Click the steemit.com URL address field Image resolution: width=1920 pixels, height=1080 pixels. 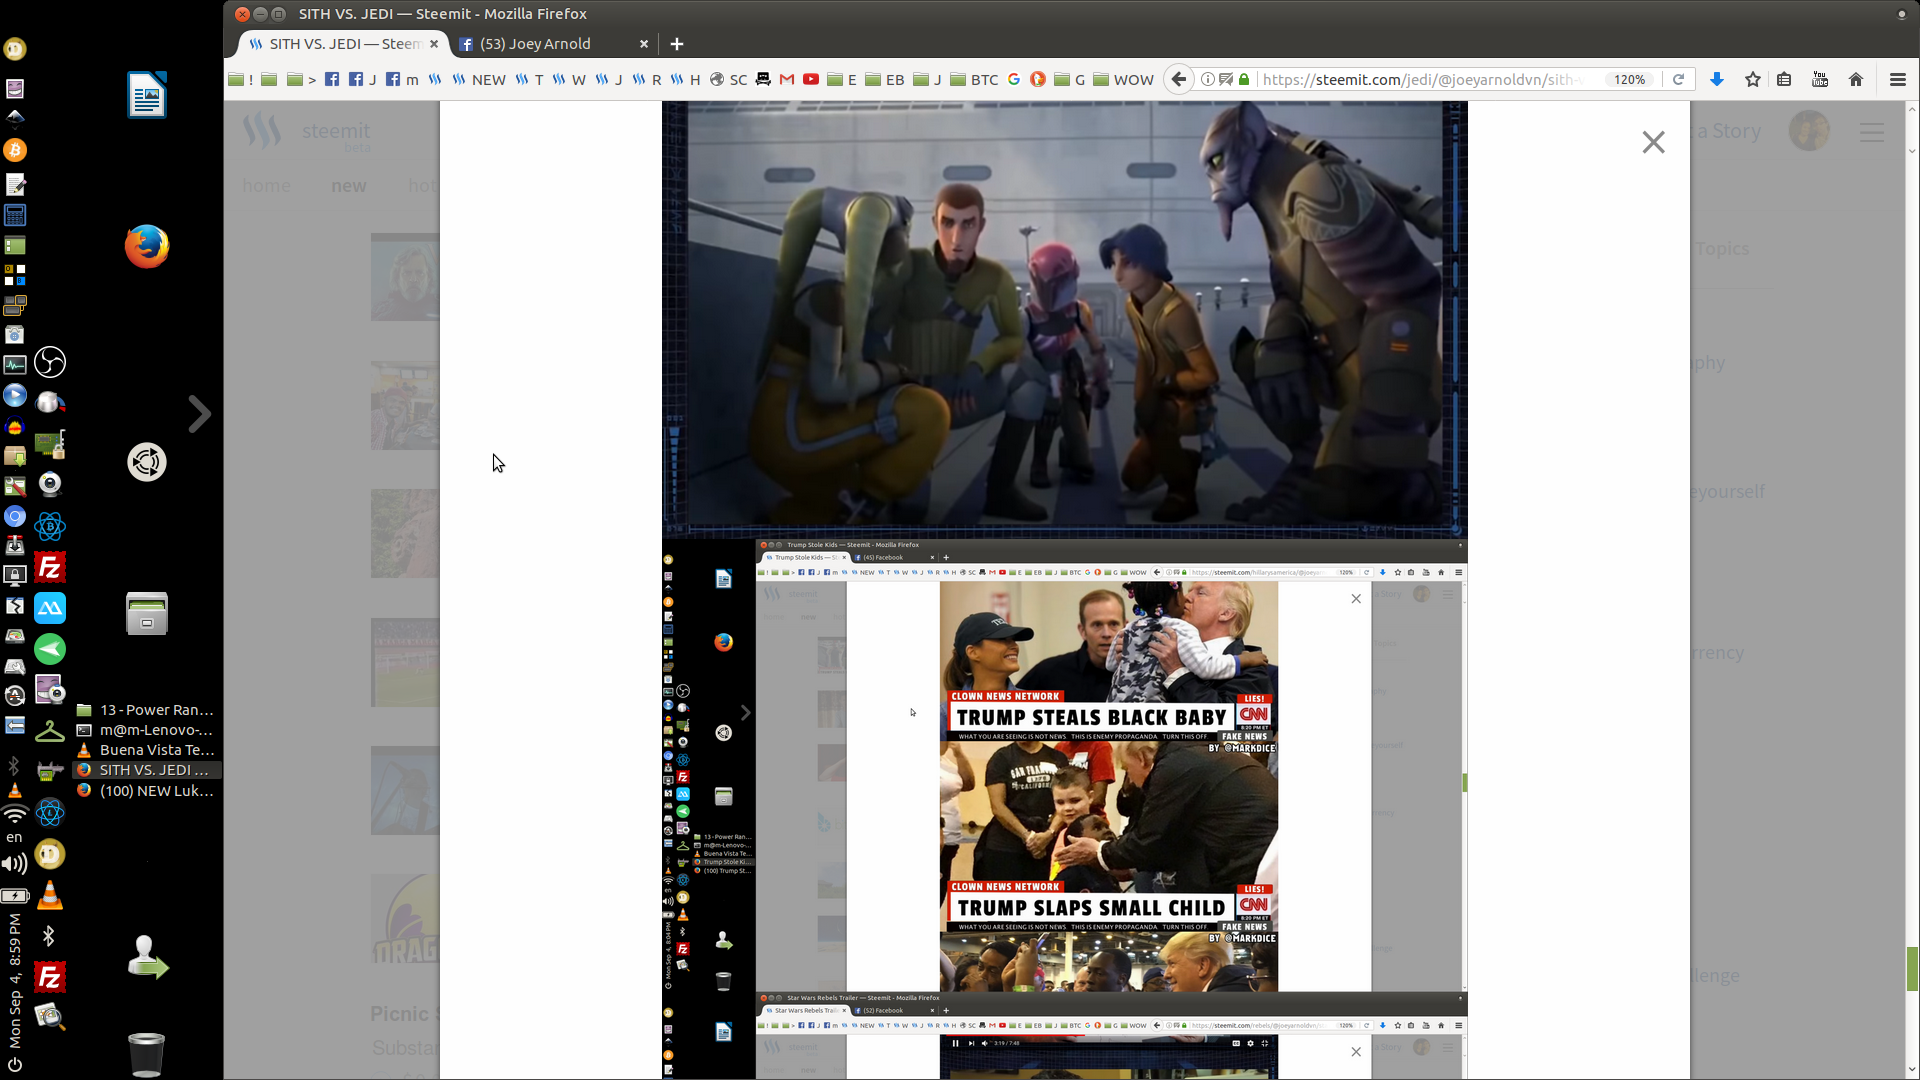point(1420,79)
